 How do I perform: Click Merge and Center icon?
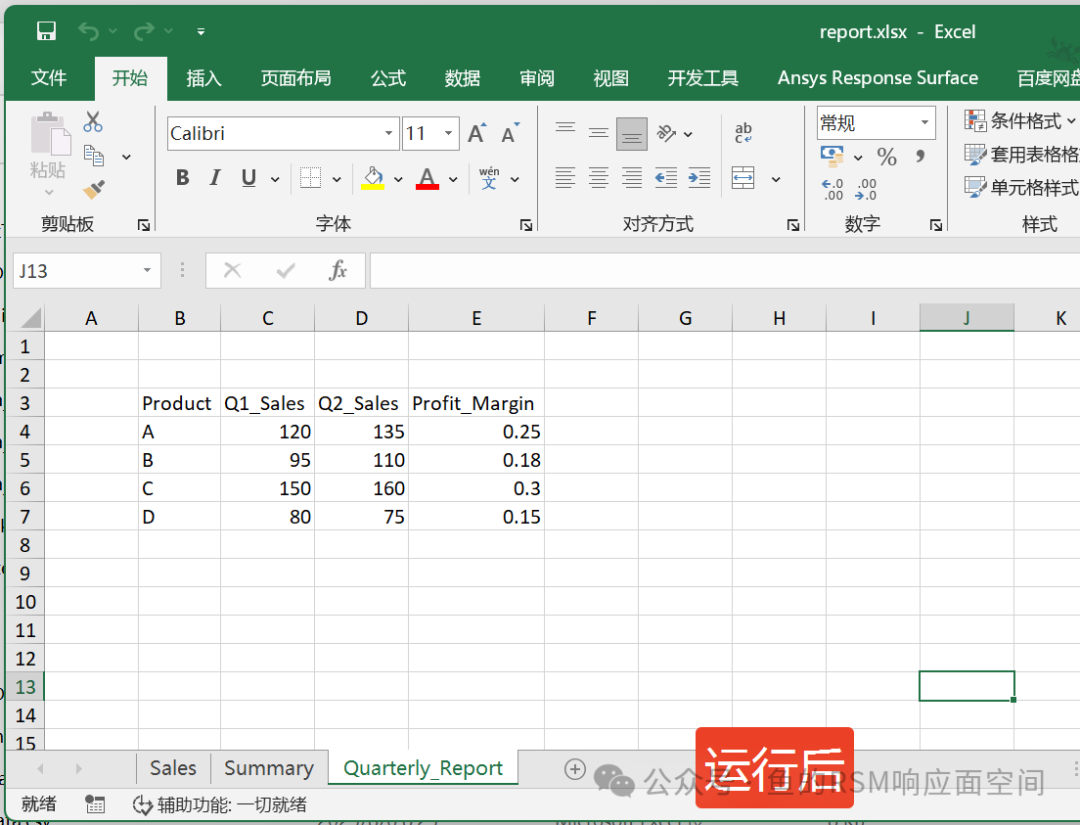click(x=743, y=178)
